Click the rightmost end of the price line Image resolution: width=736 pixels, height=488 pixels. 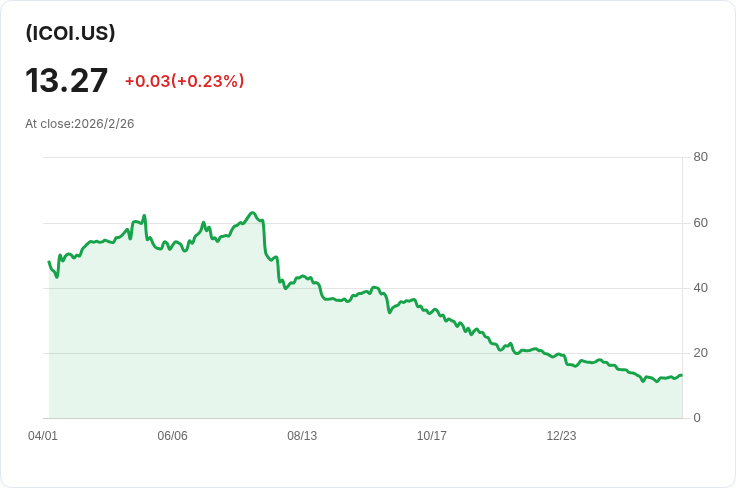pyautogui.click(x=681, y=376)
